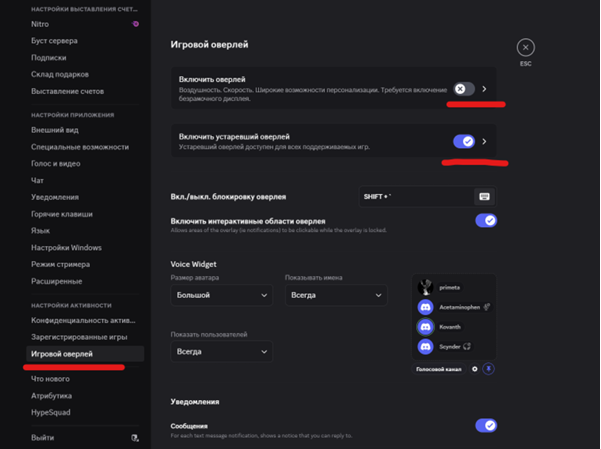
Task: Click the logout icon next to Выйти
Action: [x=135, y=438]
